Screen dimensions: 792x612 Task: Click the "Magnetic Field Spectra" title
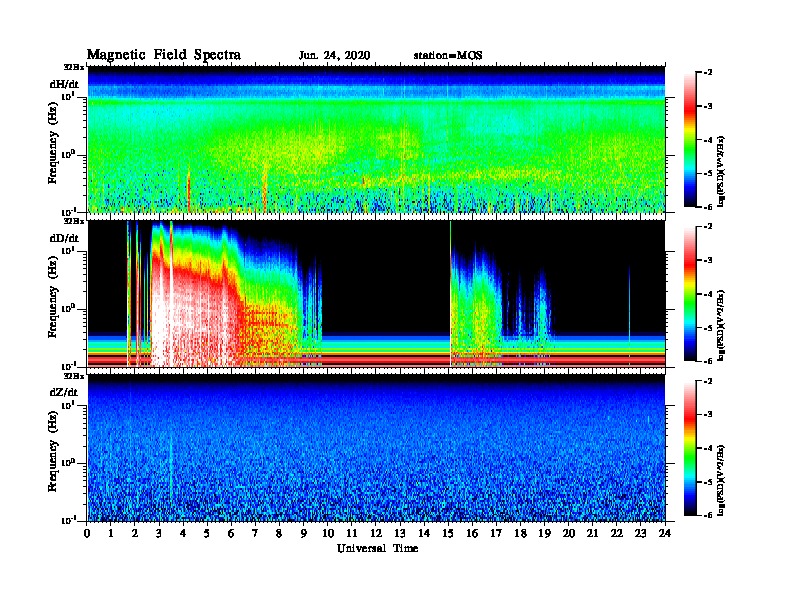164,55
